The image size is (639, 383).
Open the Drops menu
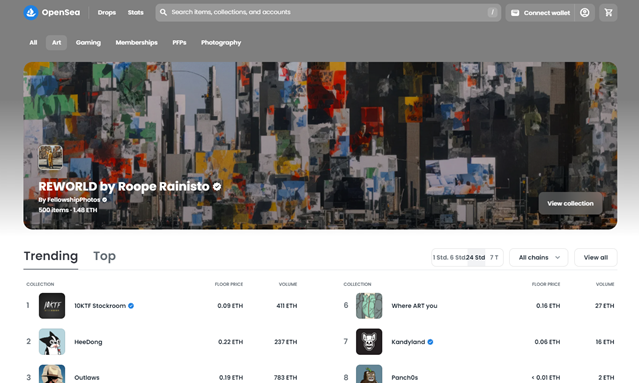[x=107, y=13]
